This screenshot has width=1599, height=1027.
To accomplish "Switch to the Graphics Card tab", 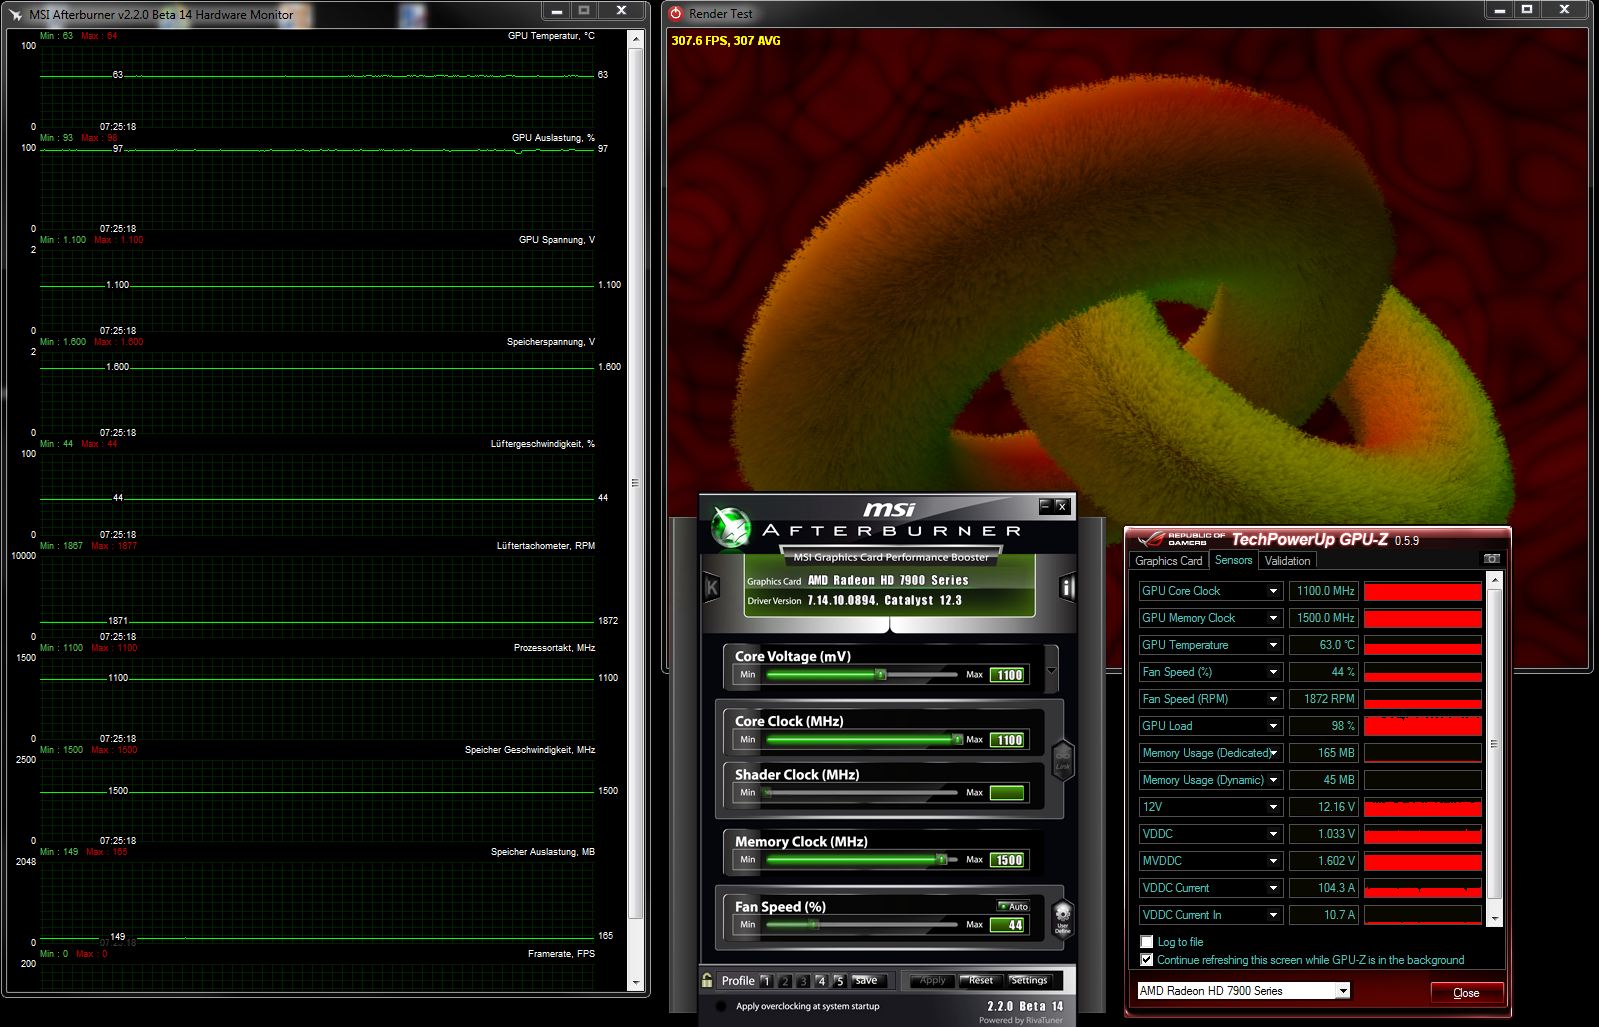I will pos(1168,561).
